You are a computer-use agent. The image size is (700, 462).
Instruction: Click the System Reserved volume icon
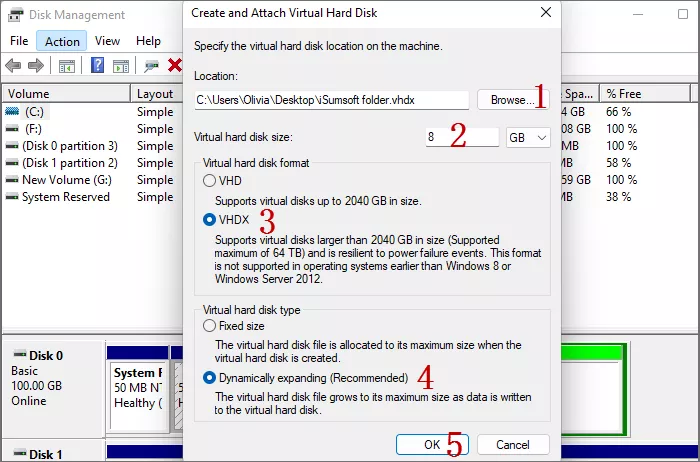tap(12, 197)
